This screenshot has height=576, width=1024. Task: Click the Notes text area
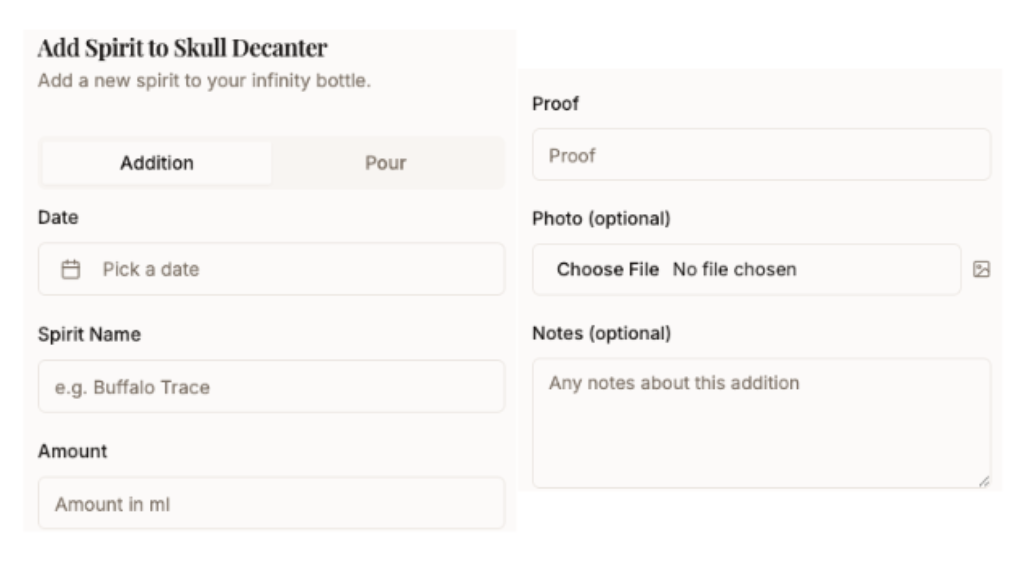coord(761,423)
